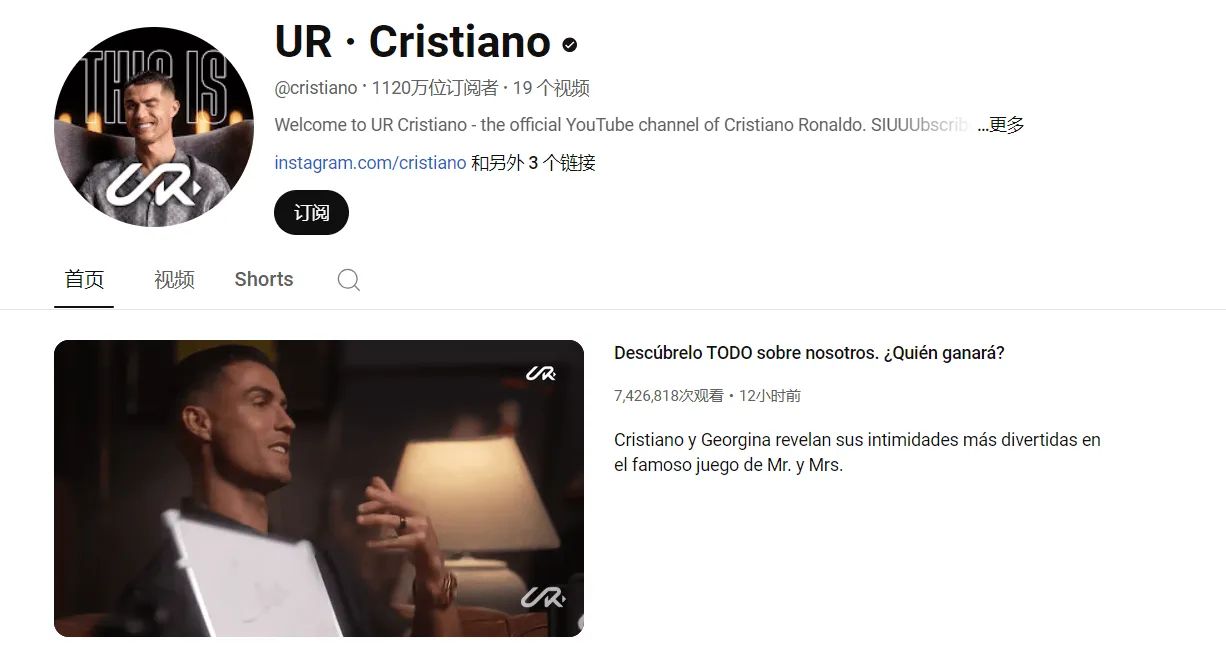Image resolution: width=1226 pixels, height=661 pixels.
Task: Click the verified badge beside UR · Cristiano
Action: 570,45
